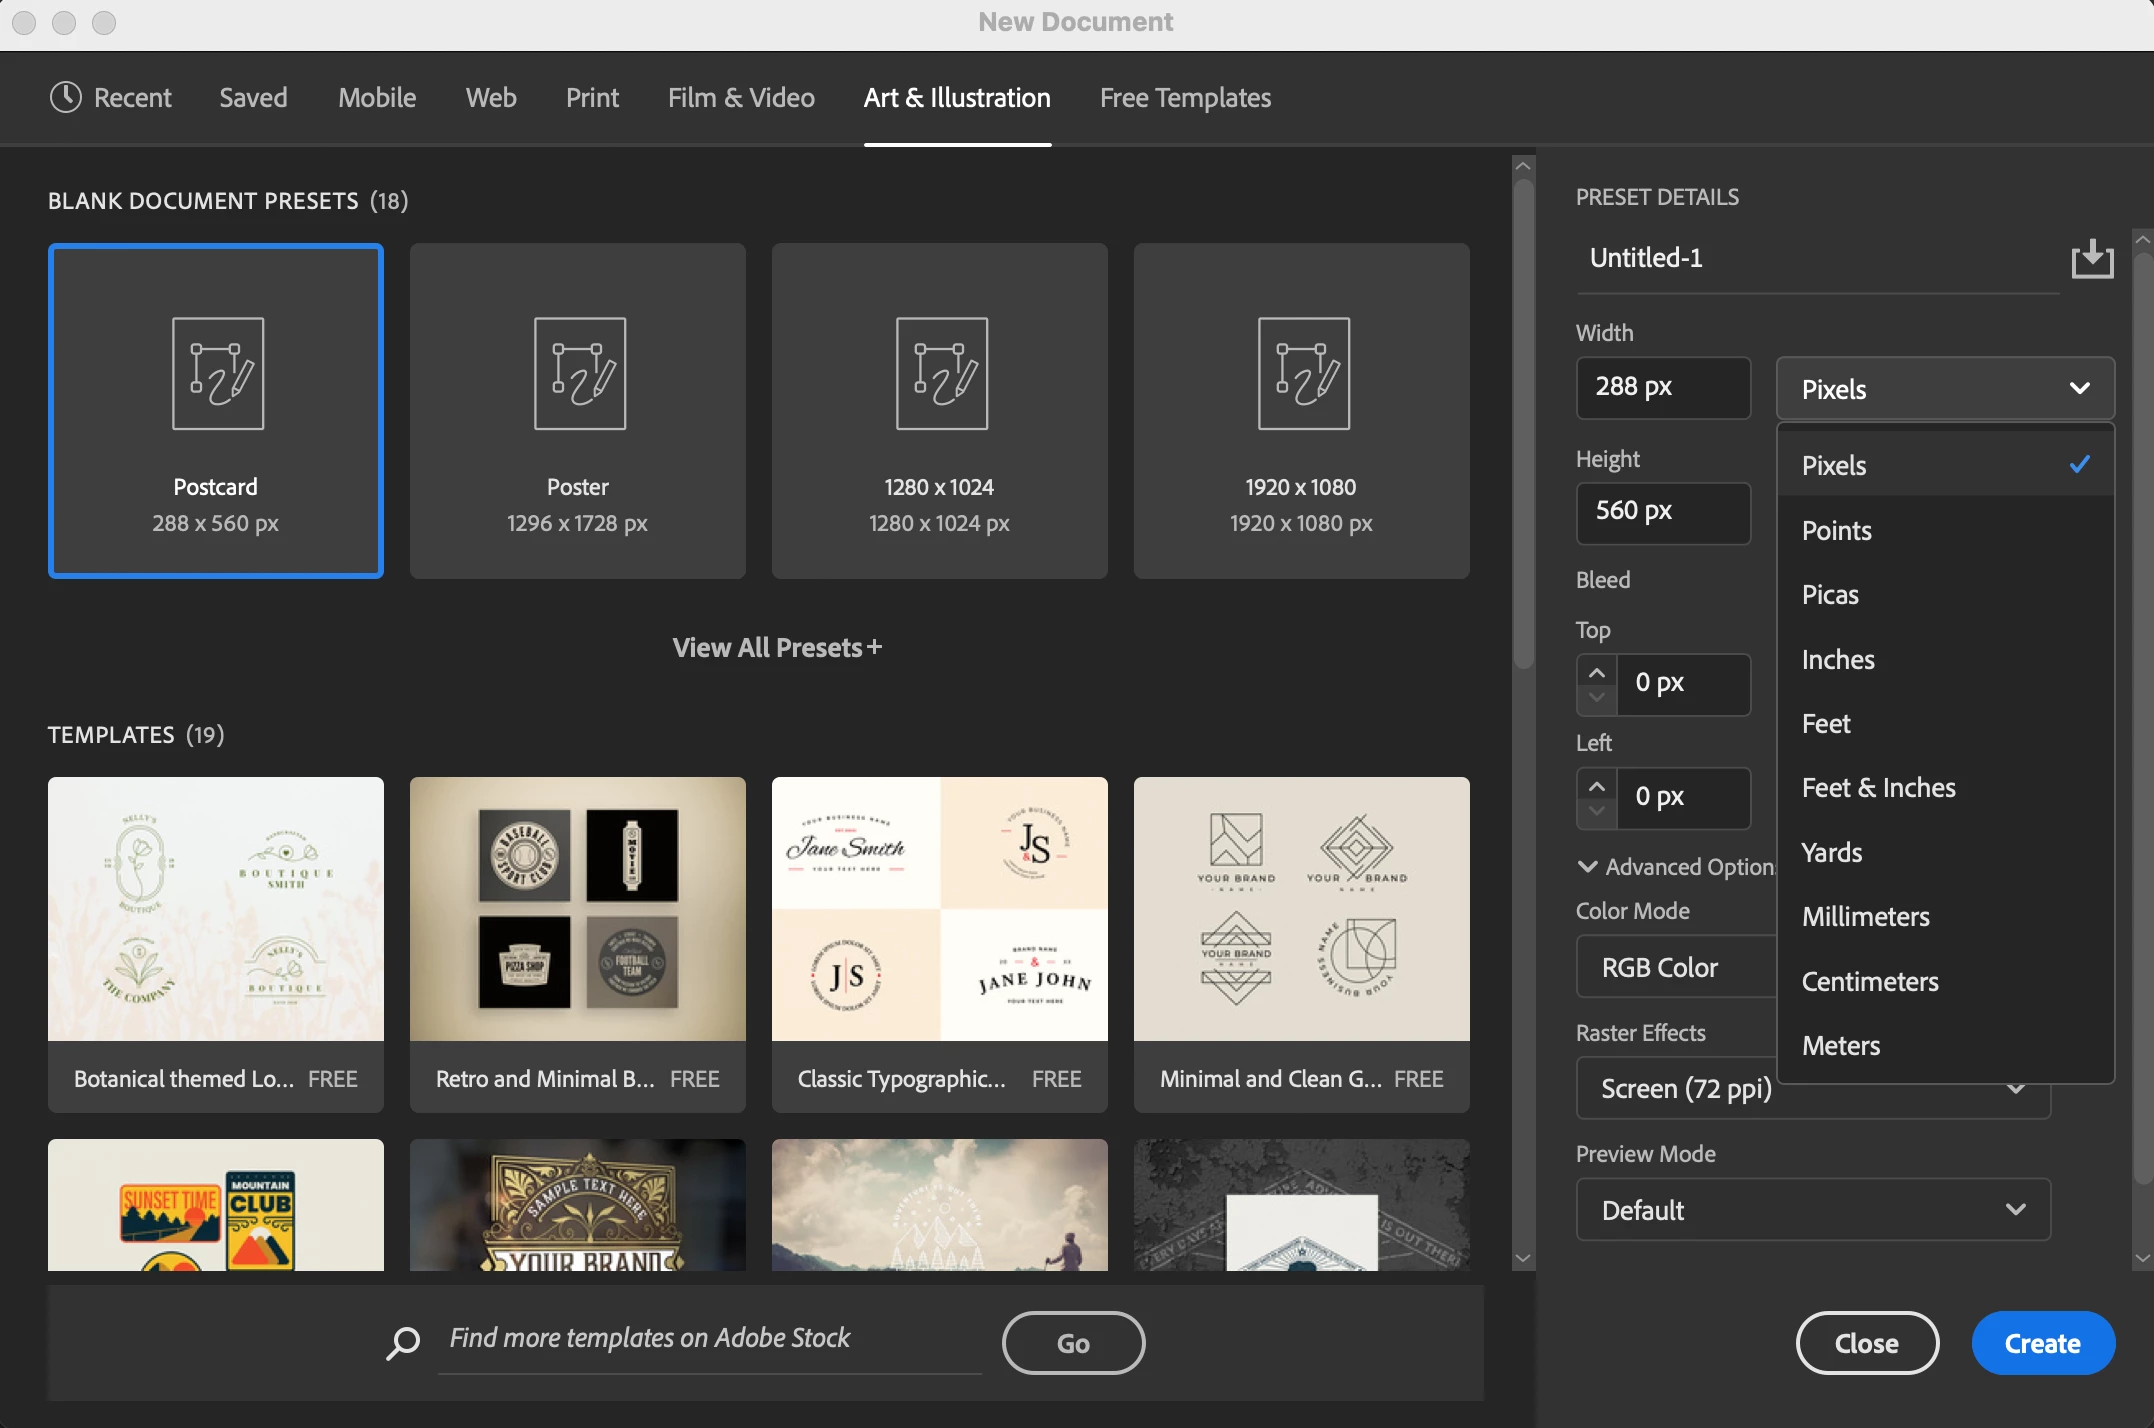Increase Top bleed with up arrow

[x=1596, y=672]
